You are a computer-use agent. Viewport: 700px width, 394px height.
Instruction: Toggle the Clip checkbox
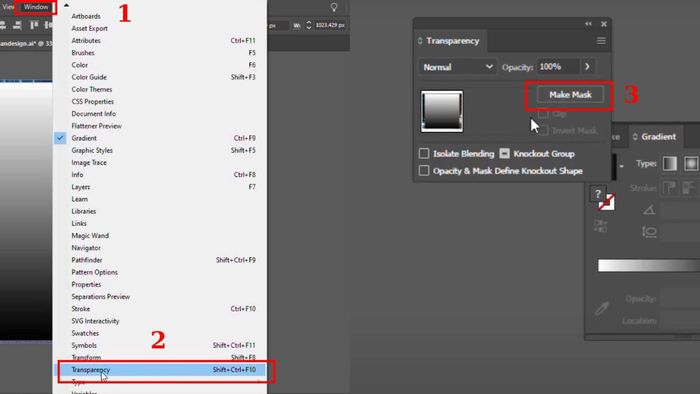(543, 114)
